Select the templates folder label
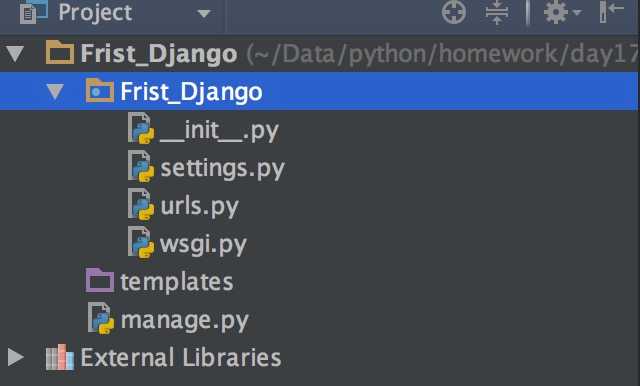Screen dimensions: 640x386 coord(177,282)
